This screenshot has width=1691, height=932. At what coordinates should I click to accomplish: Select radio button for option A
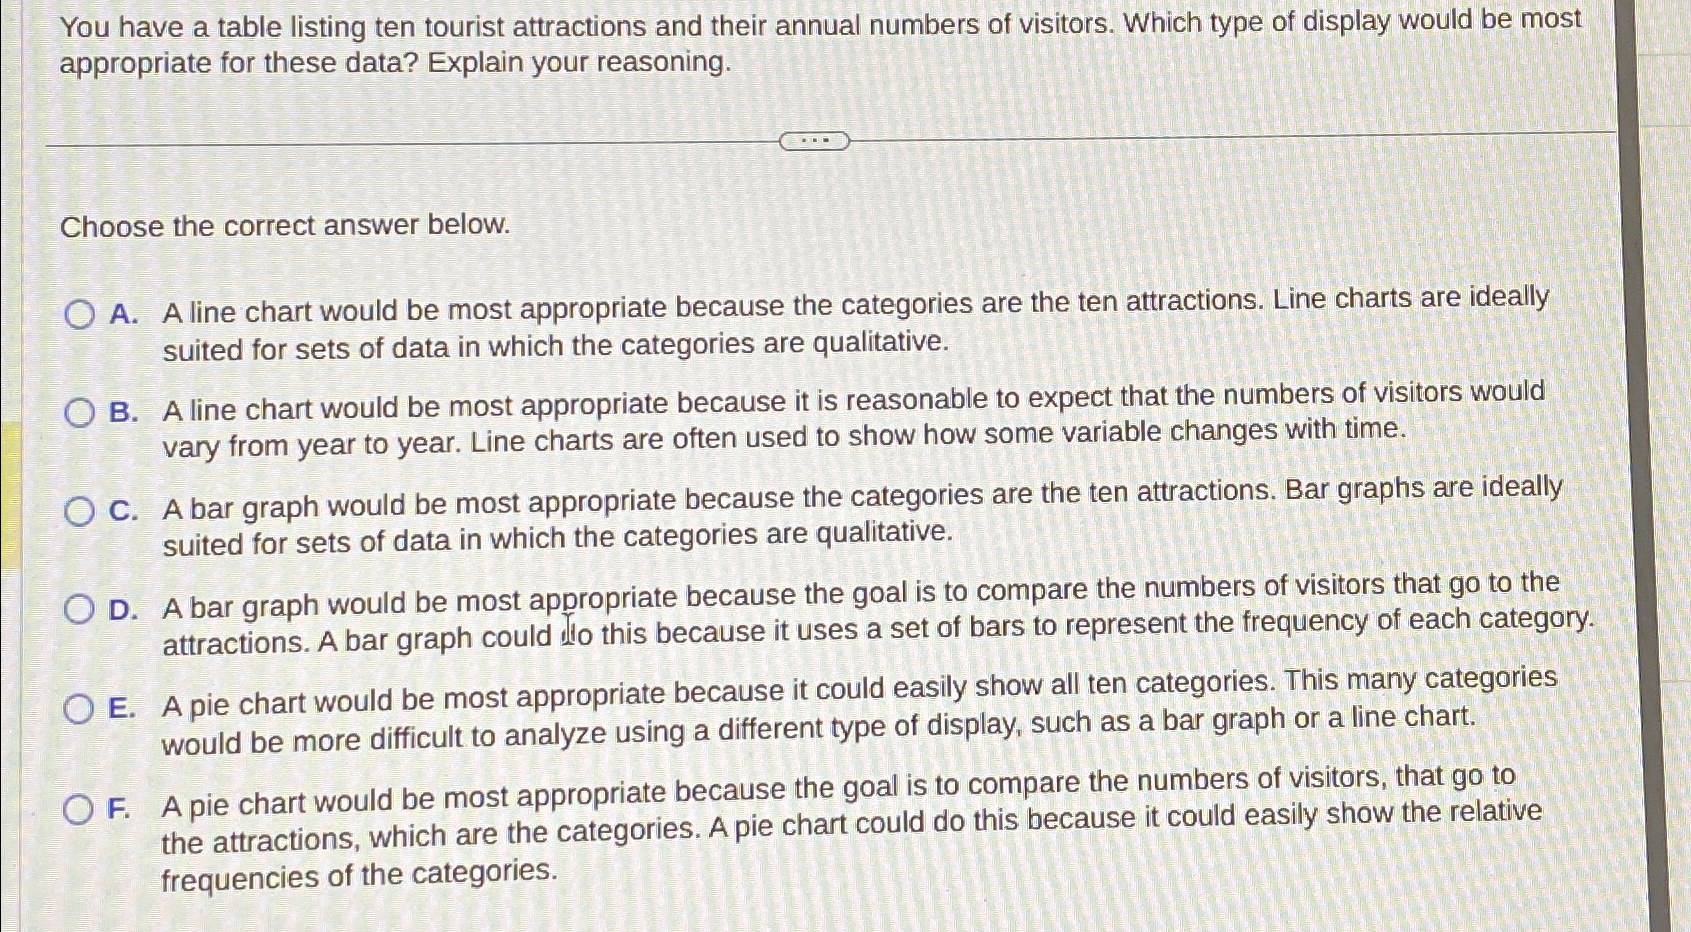click(x=80, y=315)
